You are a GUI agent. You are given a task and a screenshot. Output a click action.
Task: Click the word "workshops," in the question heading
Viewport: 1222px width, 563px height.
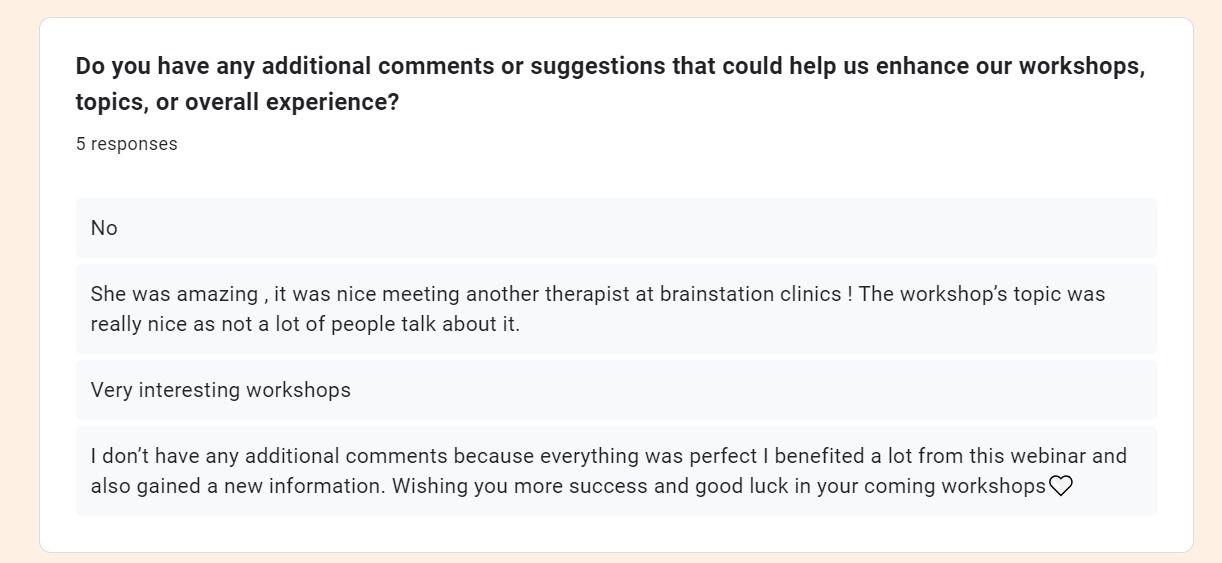[x=1082, y=67]
